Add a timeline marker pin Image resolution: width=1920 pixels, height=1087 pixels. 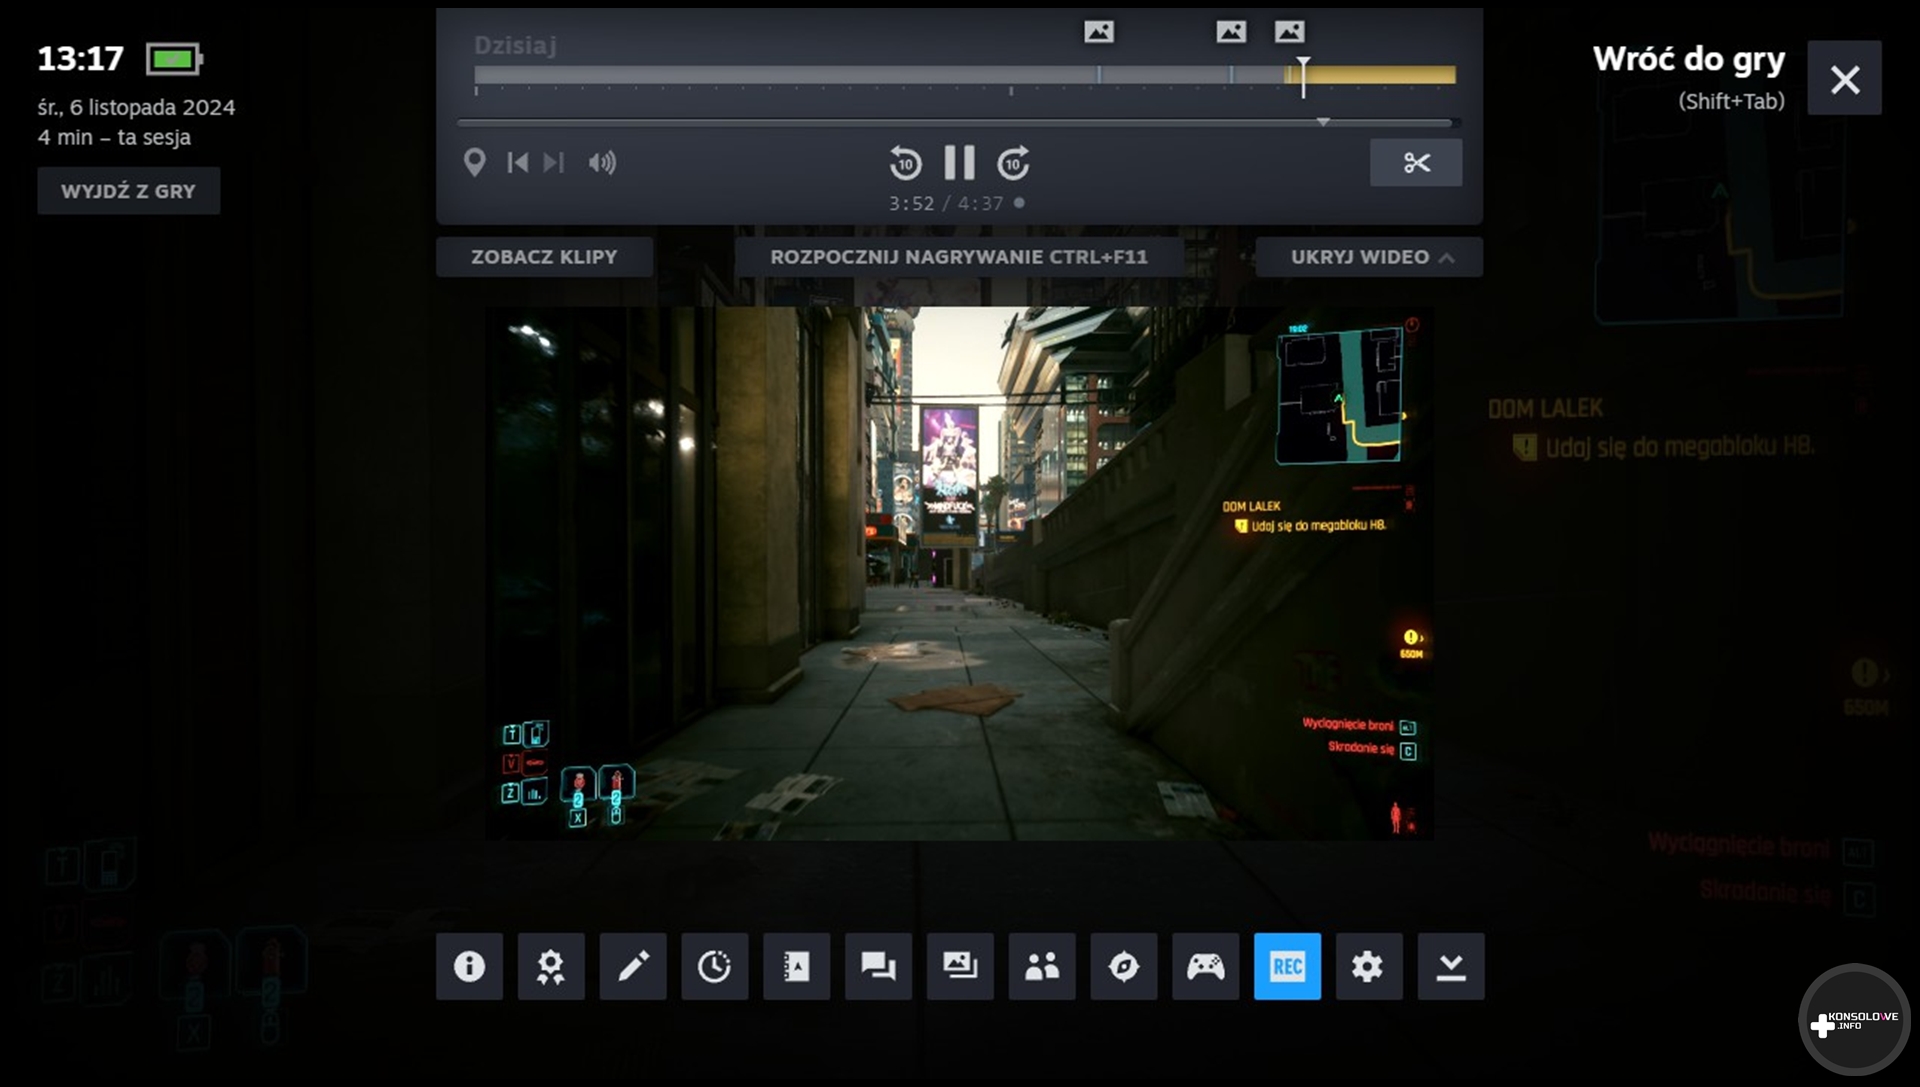click(x=475, y=162)
